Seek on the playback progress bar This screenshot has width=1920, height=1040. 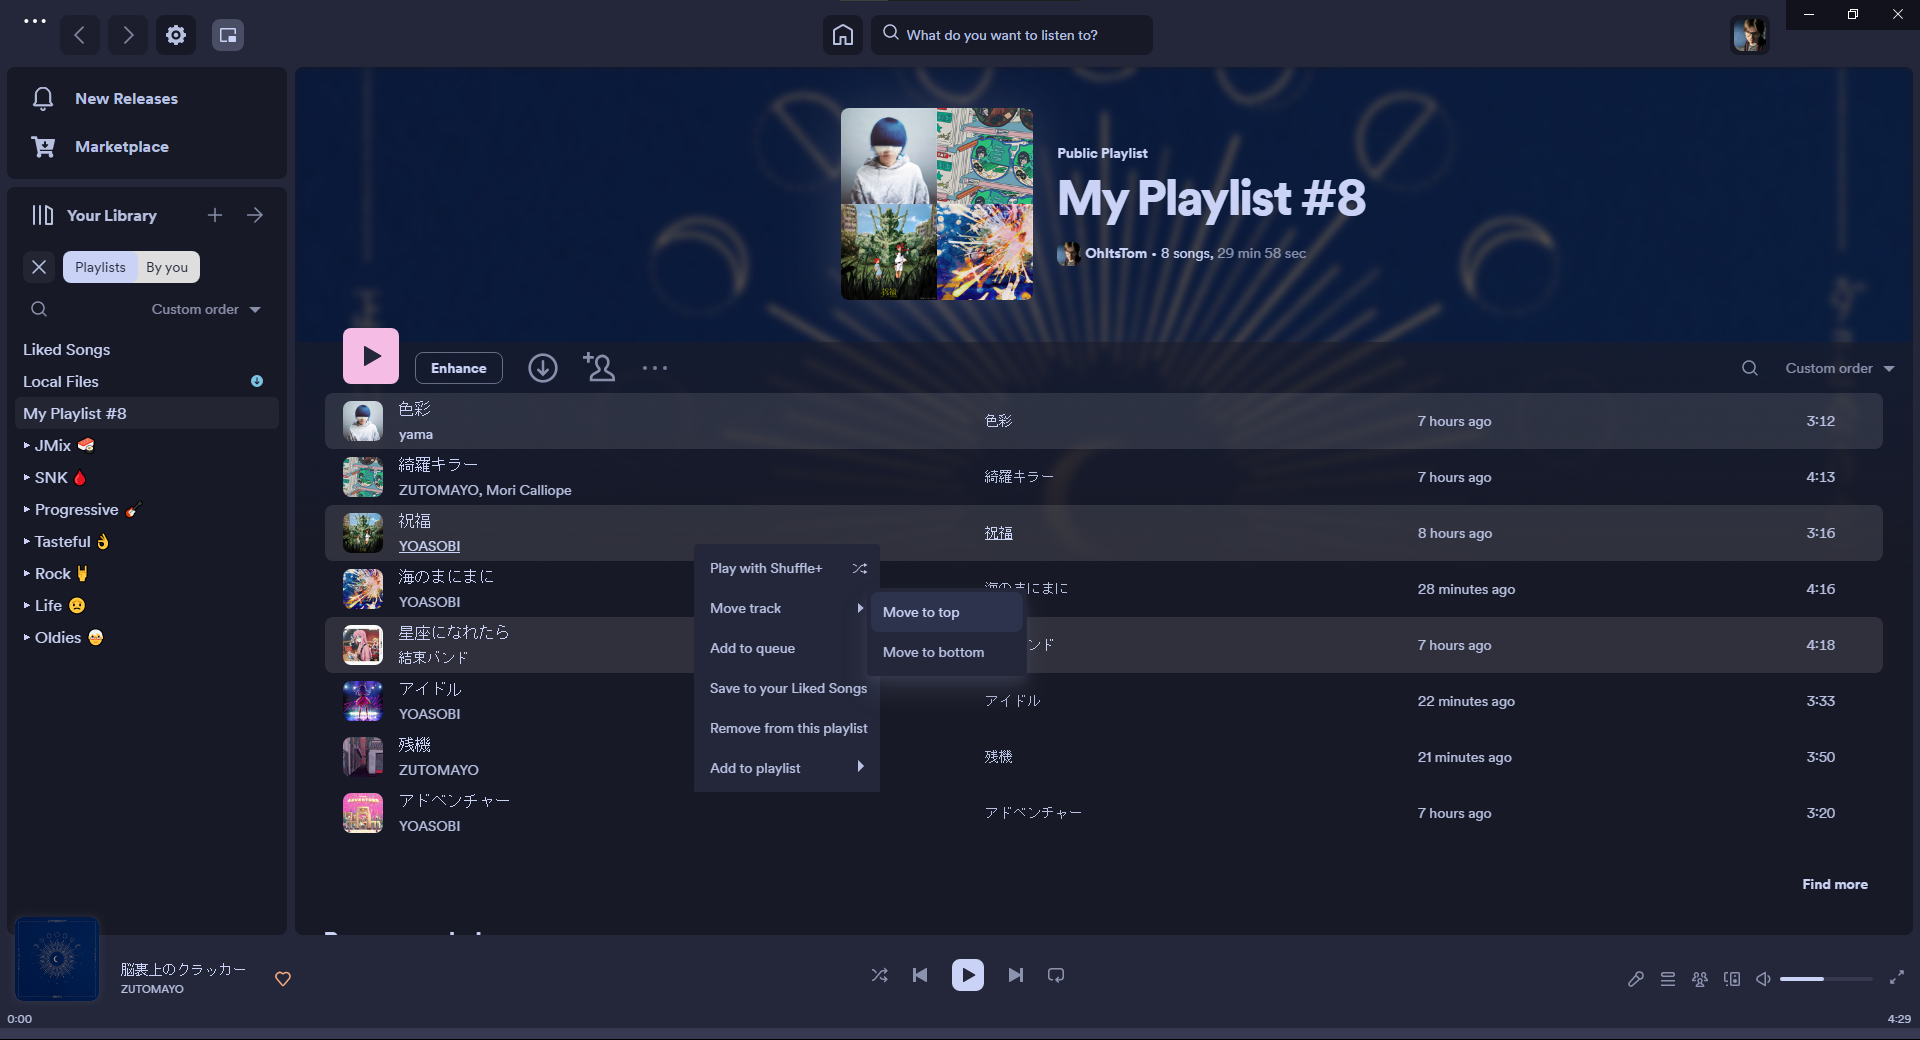point(960,1033)
